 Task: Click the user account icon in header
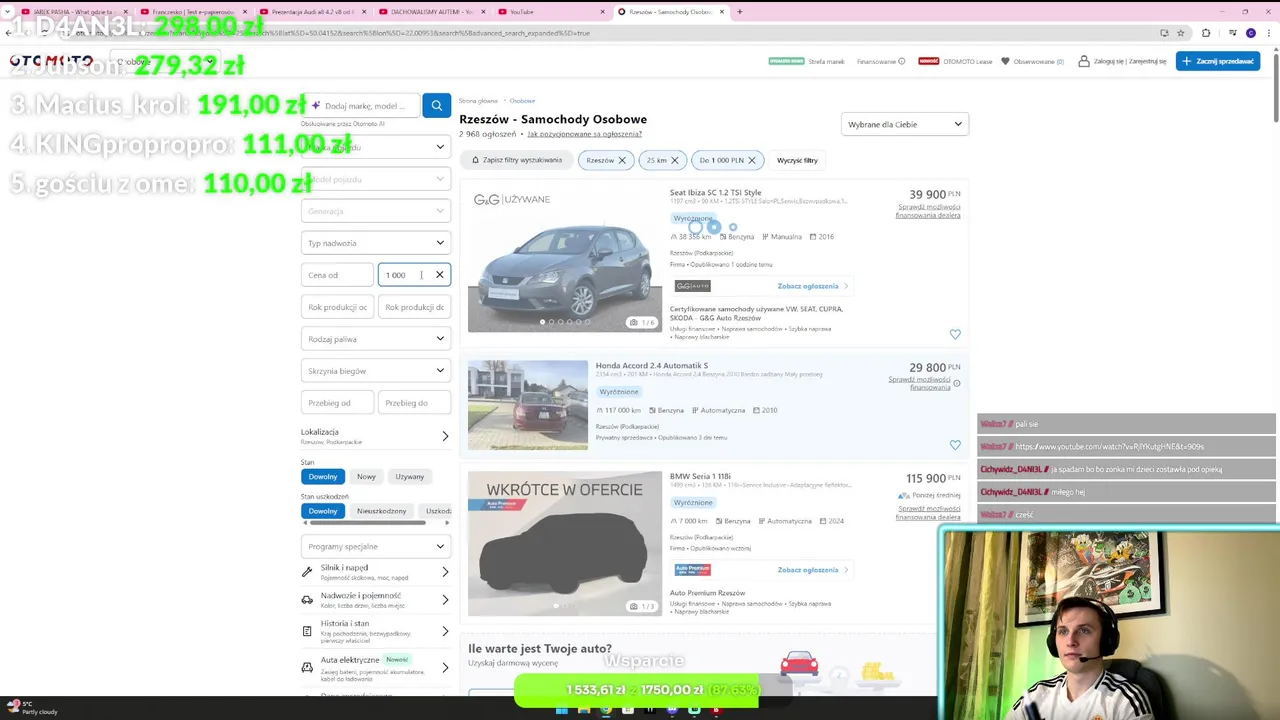(x=1084, y=61)
